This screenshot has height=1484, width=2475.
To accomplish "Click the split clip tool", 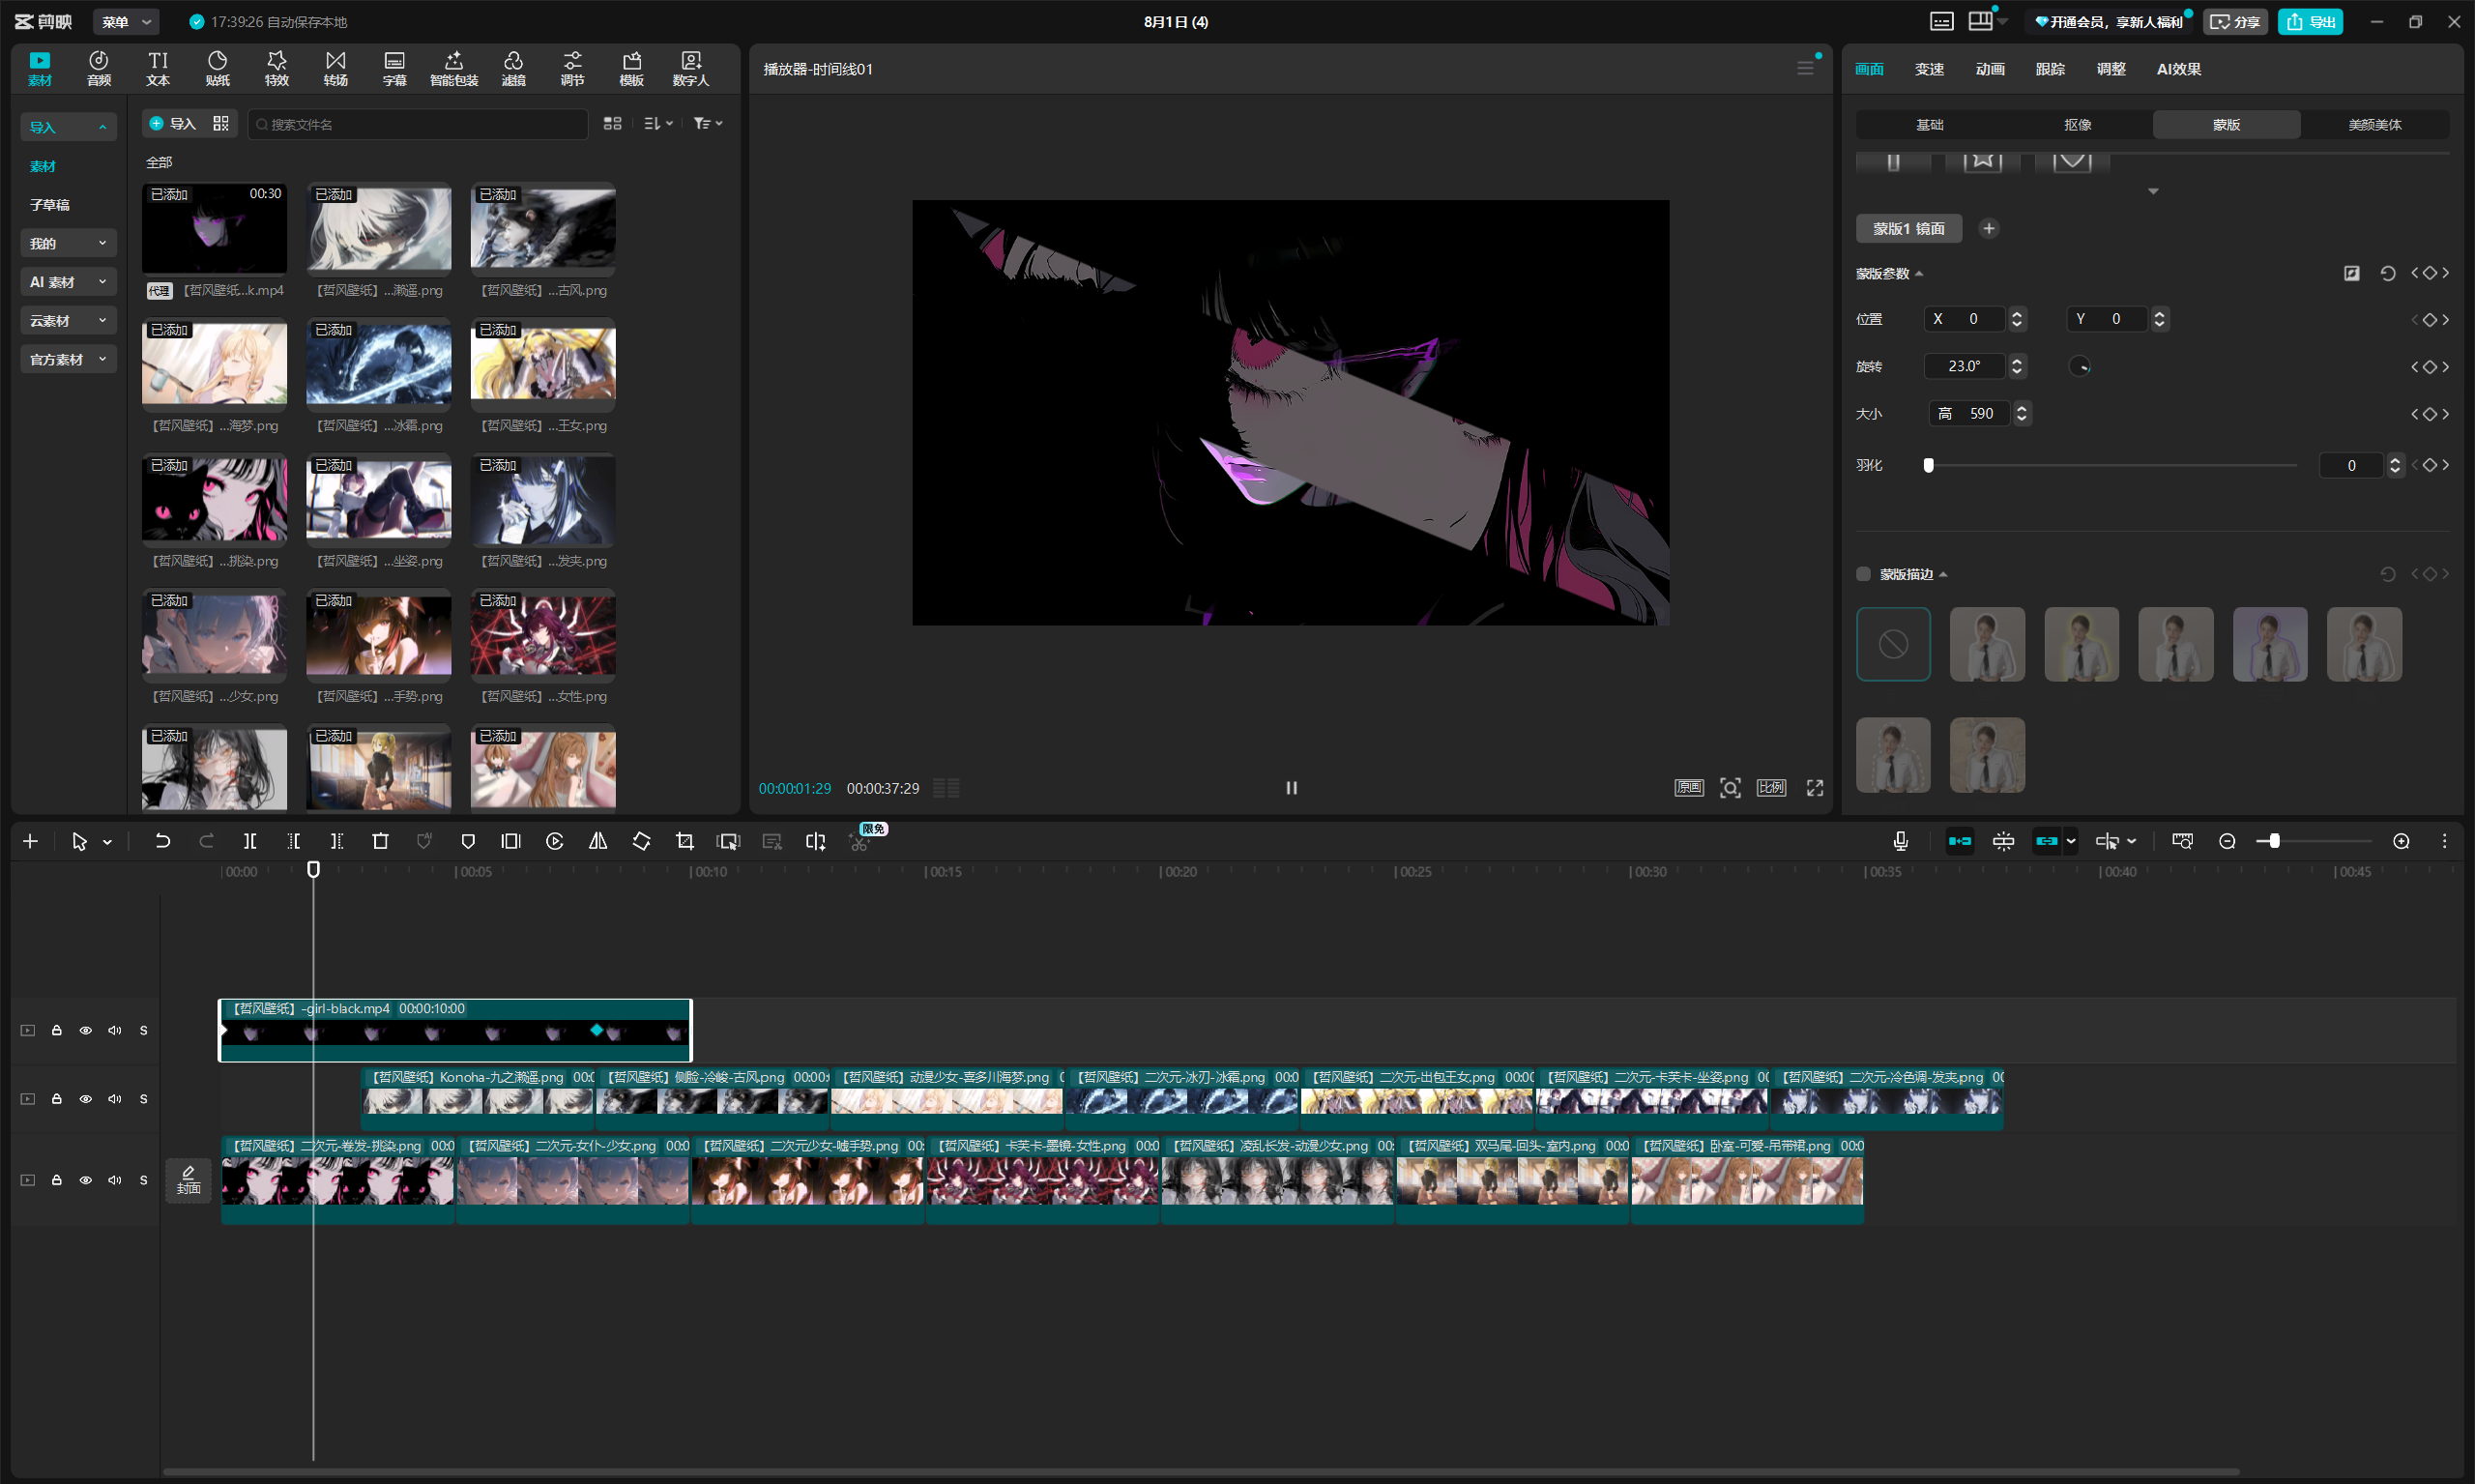I will pyautogui.click(x=250, y=842).
